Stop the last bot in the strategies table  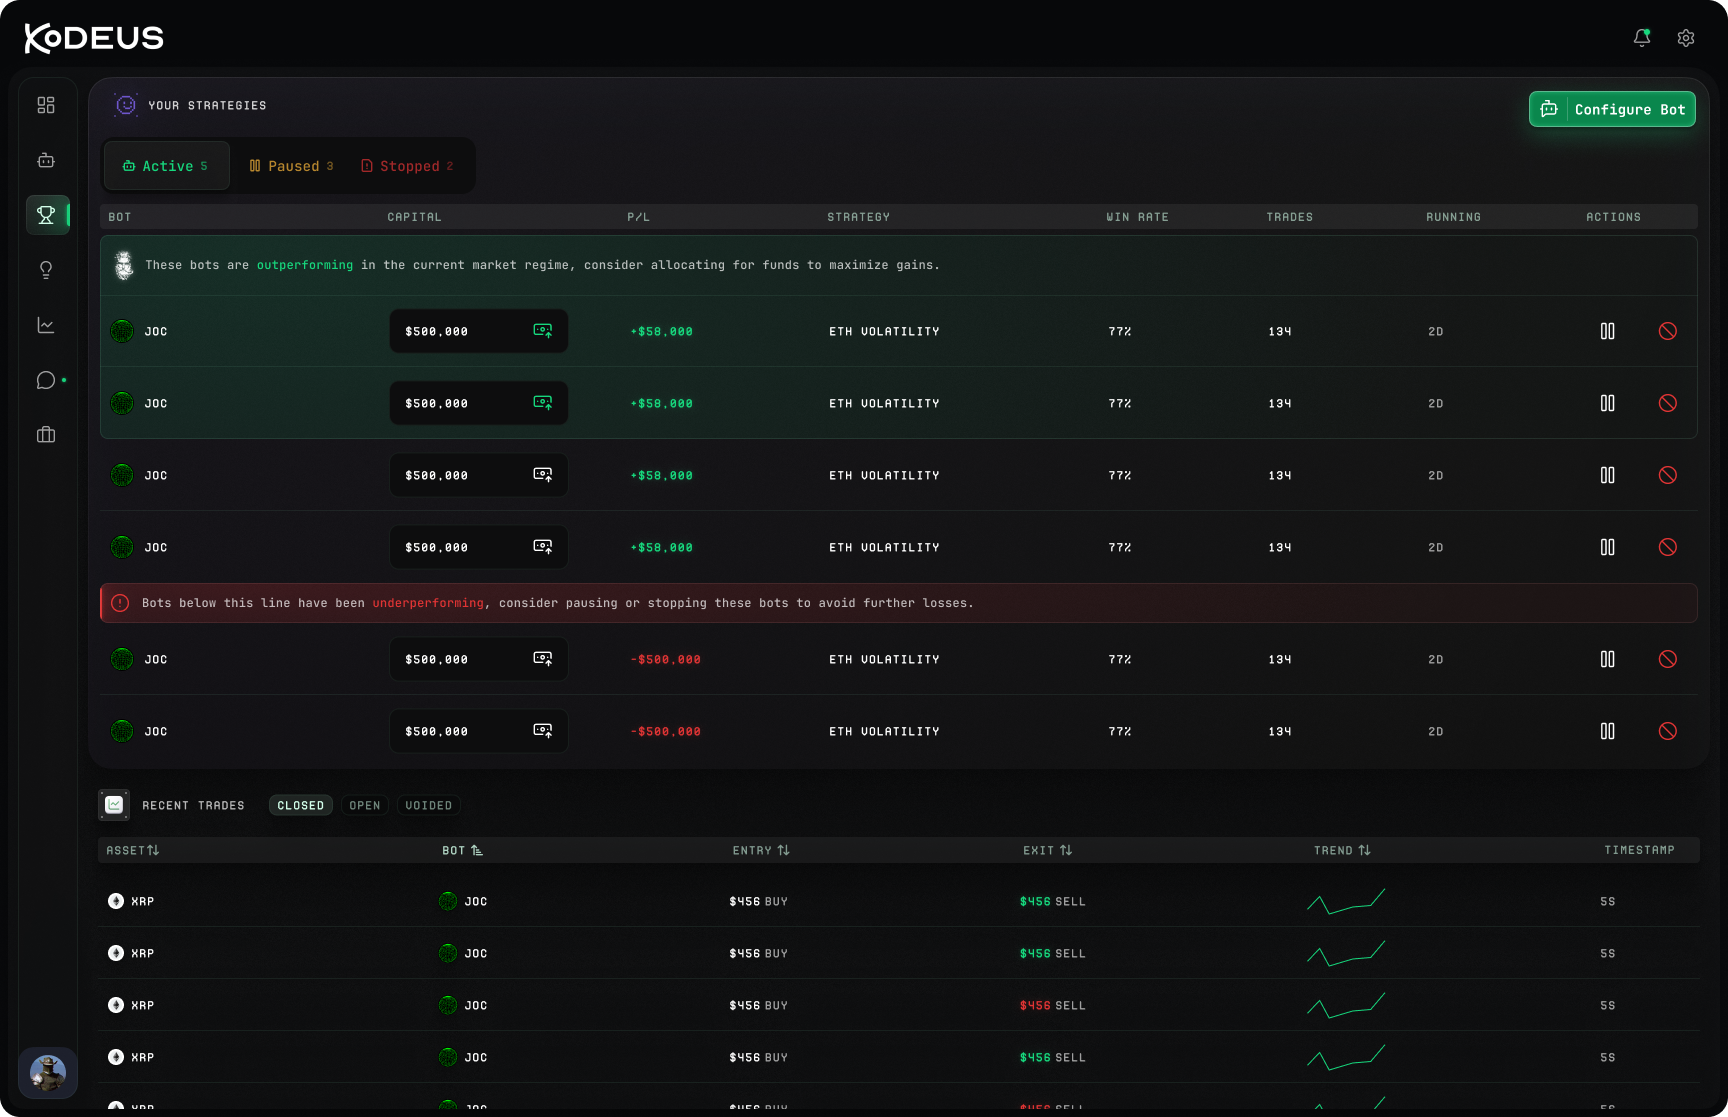1668,731
